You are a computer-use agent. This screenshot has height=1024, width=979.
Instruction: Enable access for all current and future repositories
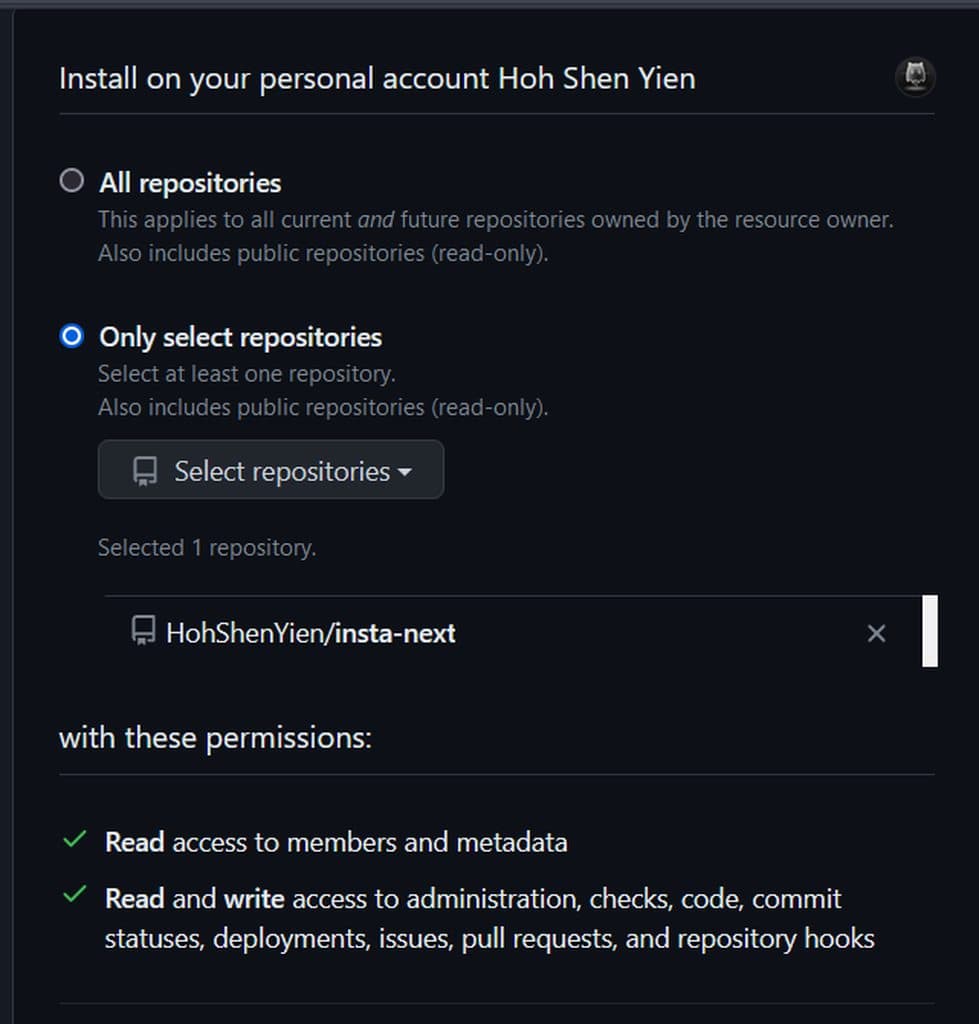coord(71,180)
